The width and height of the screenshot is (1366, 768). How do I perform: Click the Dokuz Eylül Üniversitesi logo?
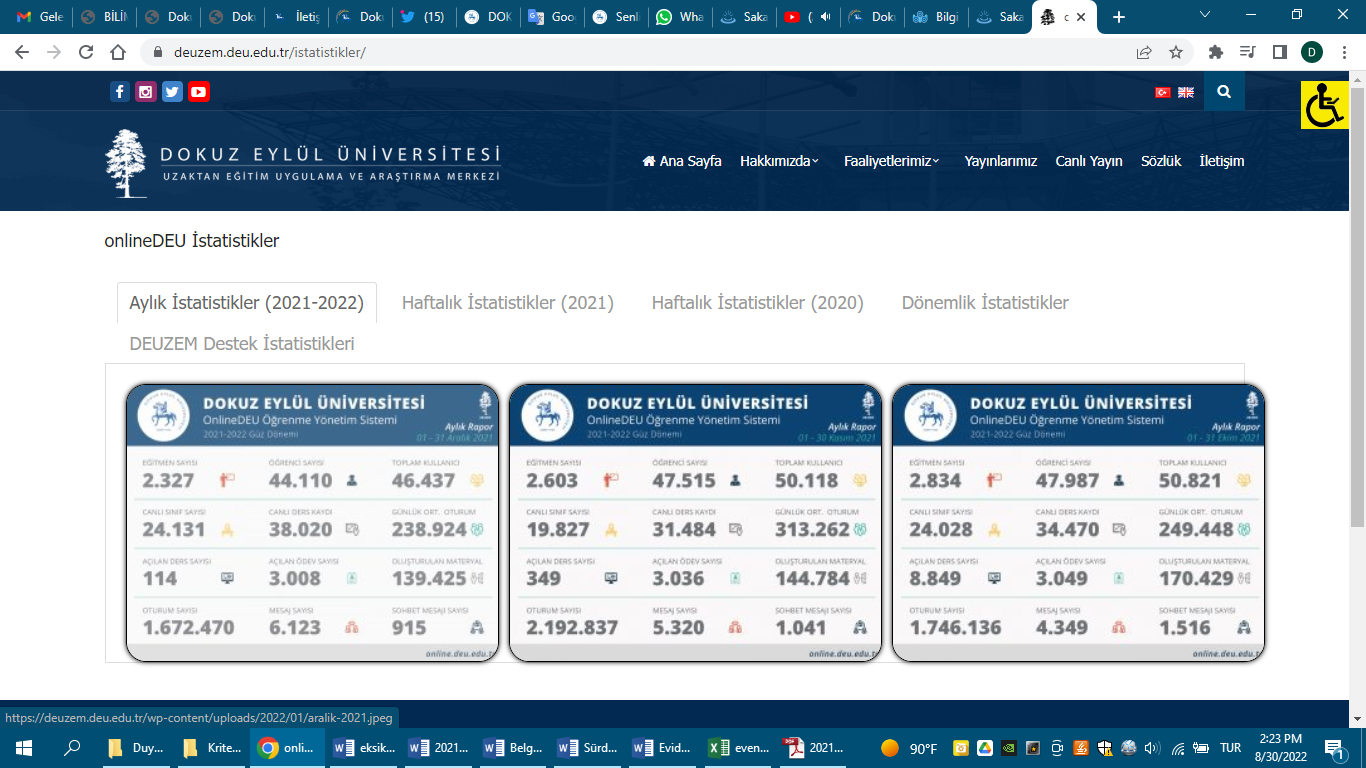tap(300, 160)
